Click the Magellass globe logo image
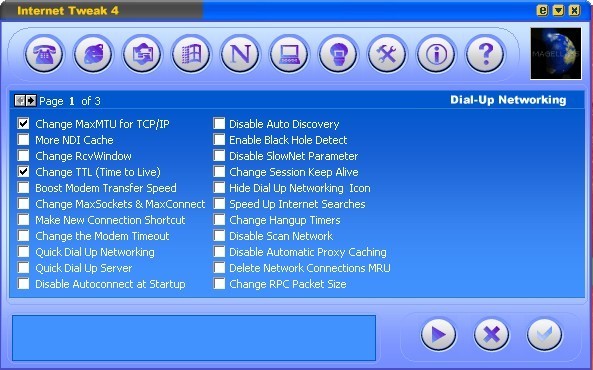 click(556, 53)
